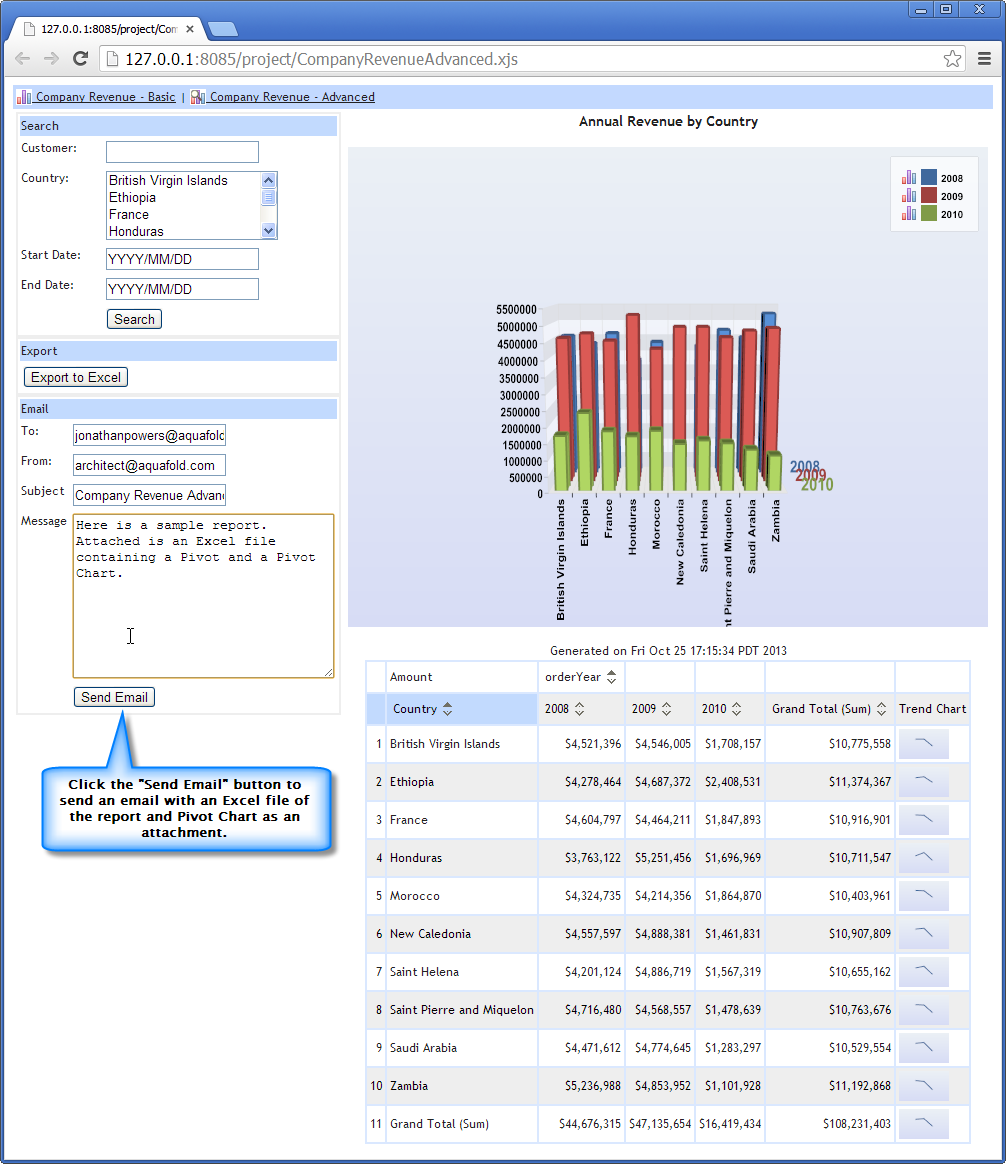This screenshot has width=1006, height=1164.
Task: Open Company Revenue - Advanced link
Action: click(x=291, y=97)
